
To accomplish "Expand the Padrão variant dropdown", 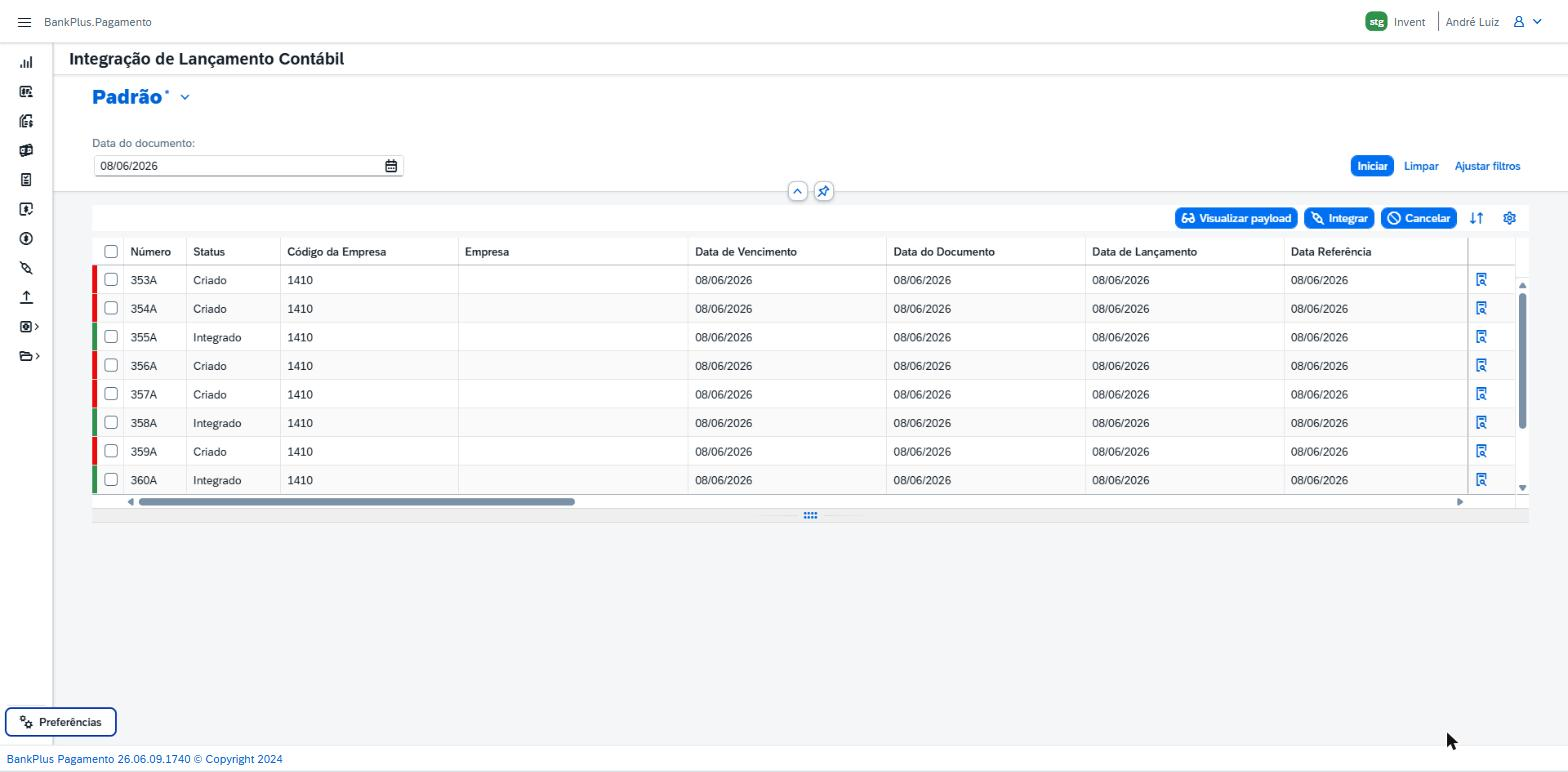I will coord(185,97).
